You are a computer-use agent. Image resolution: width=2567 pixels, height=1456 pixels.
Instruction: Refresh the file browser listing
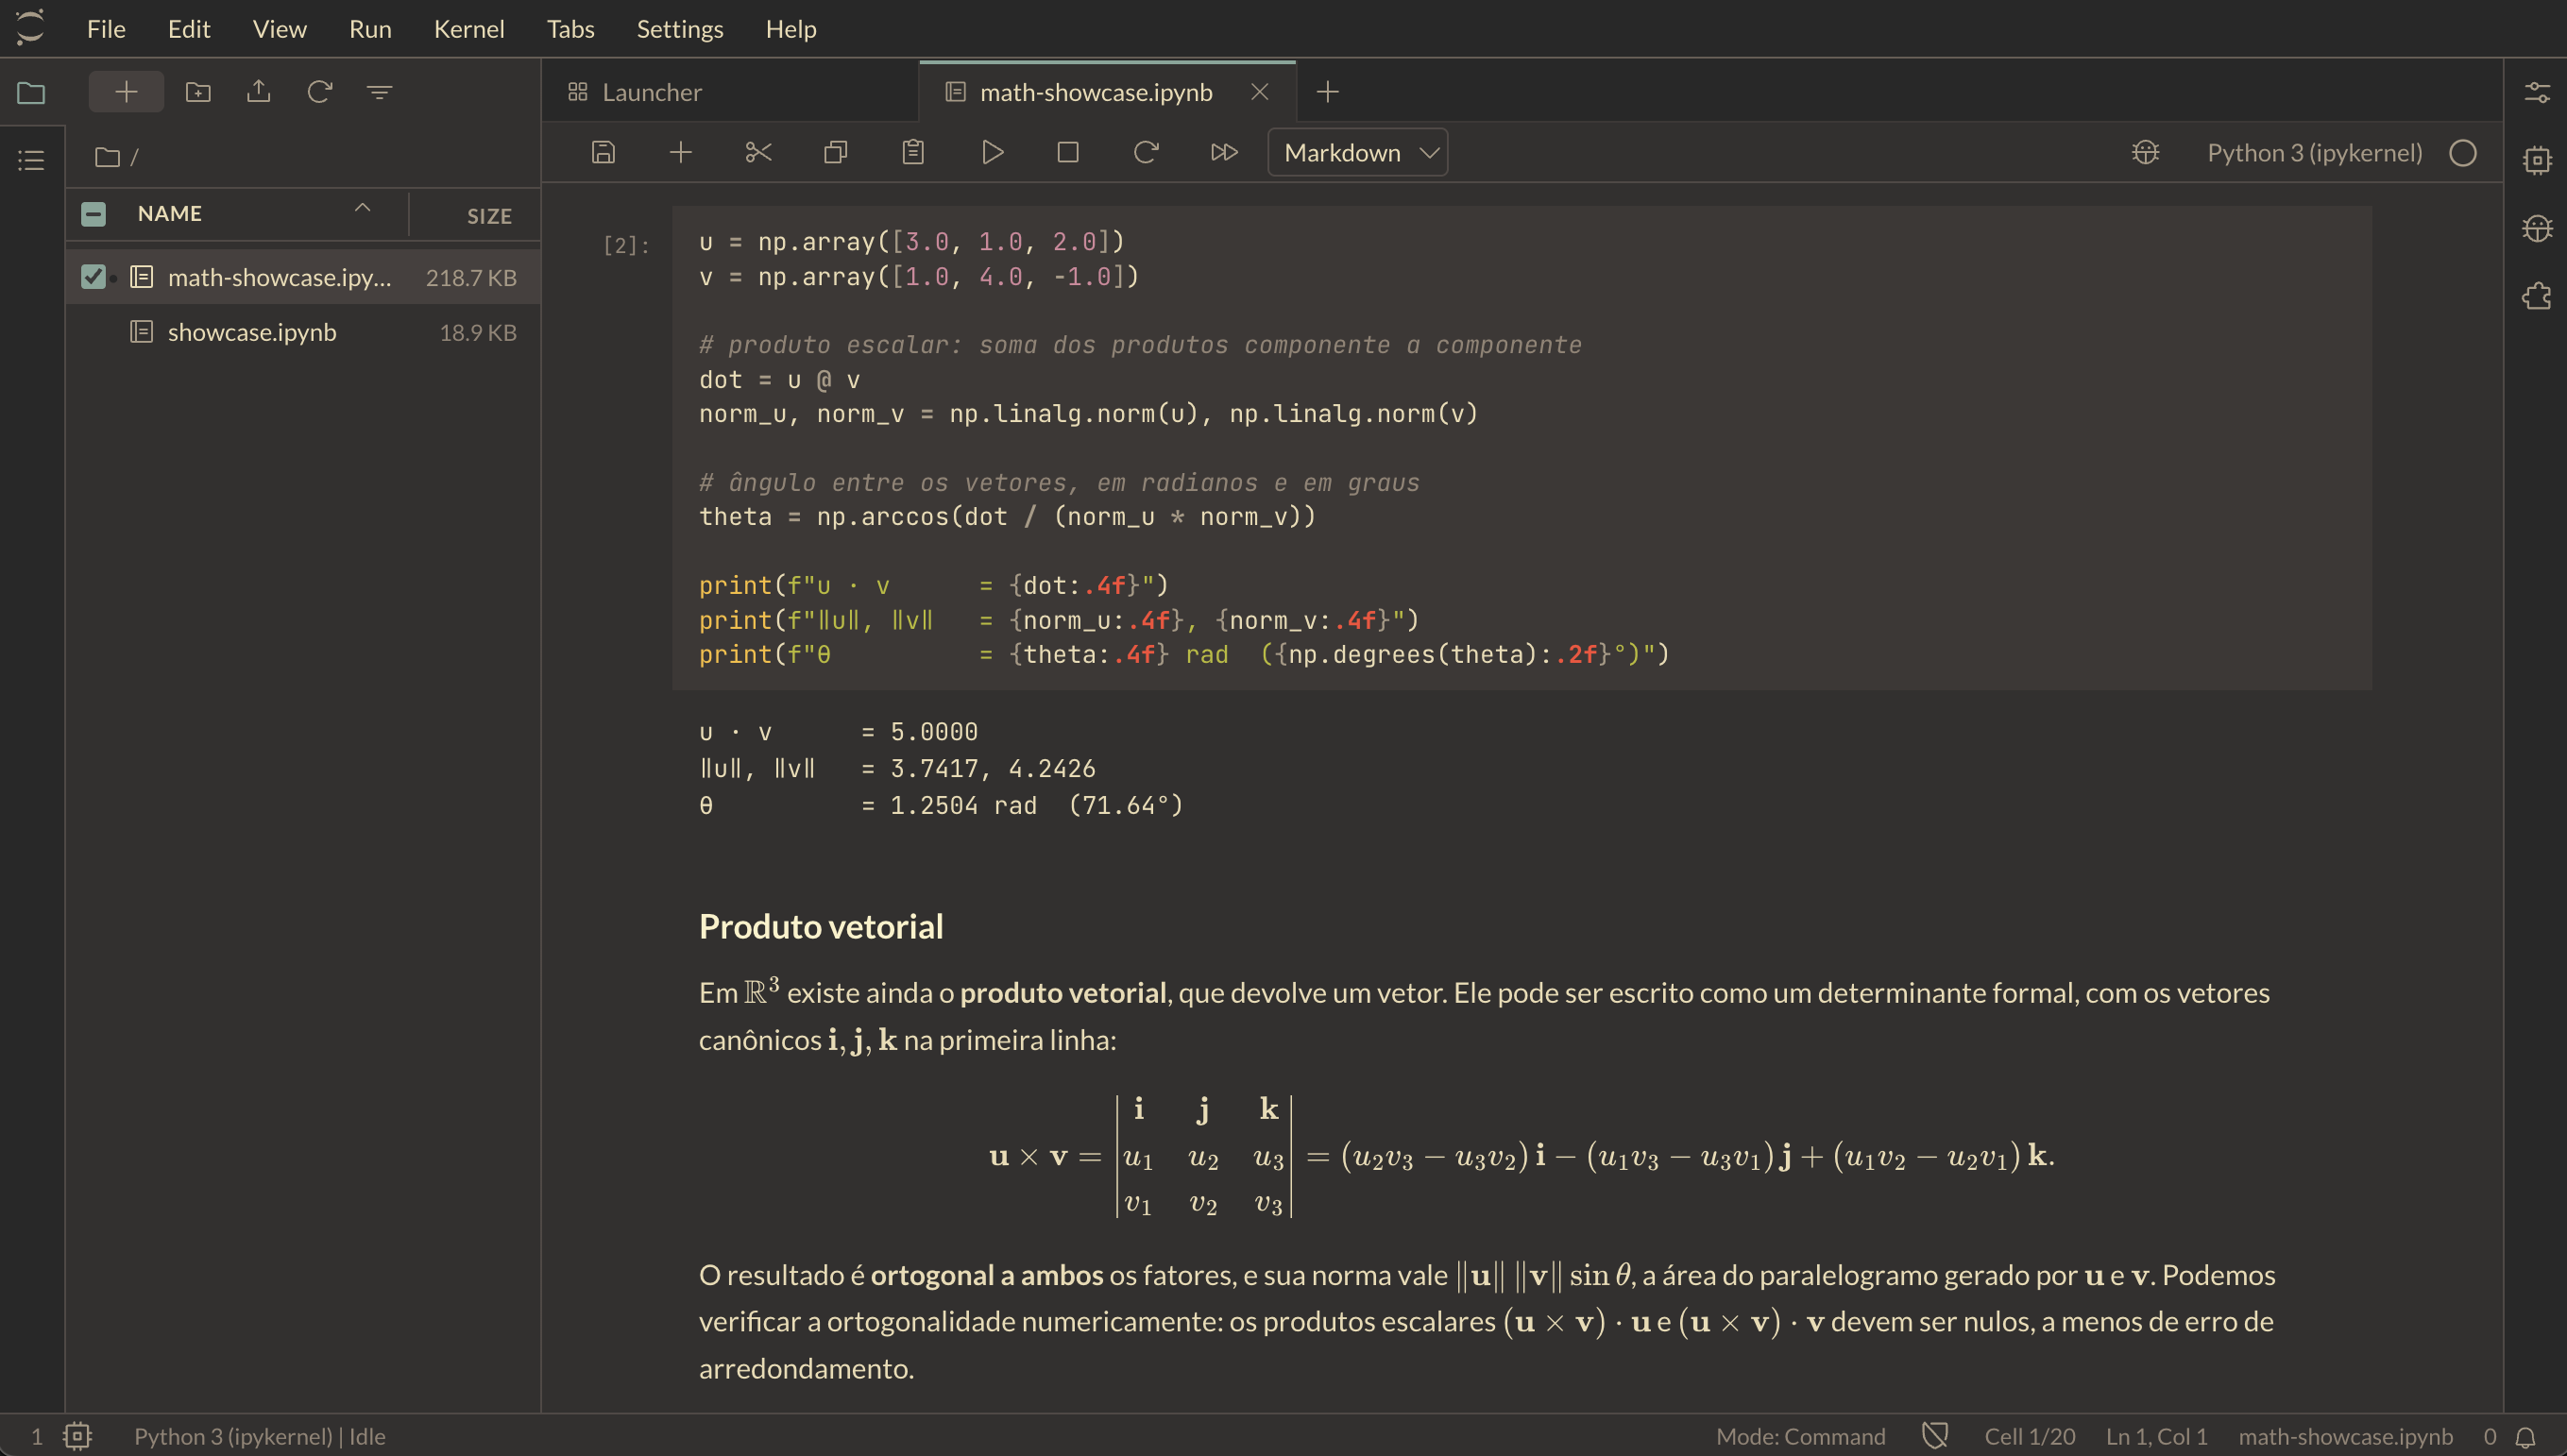(x=319, y=92)
